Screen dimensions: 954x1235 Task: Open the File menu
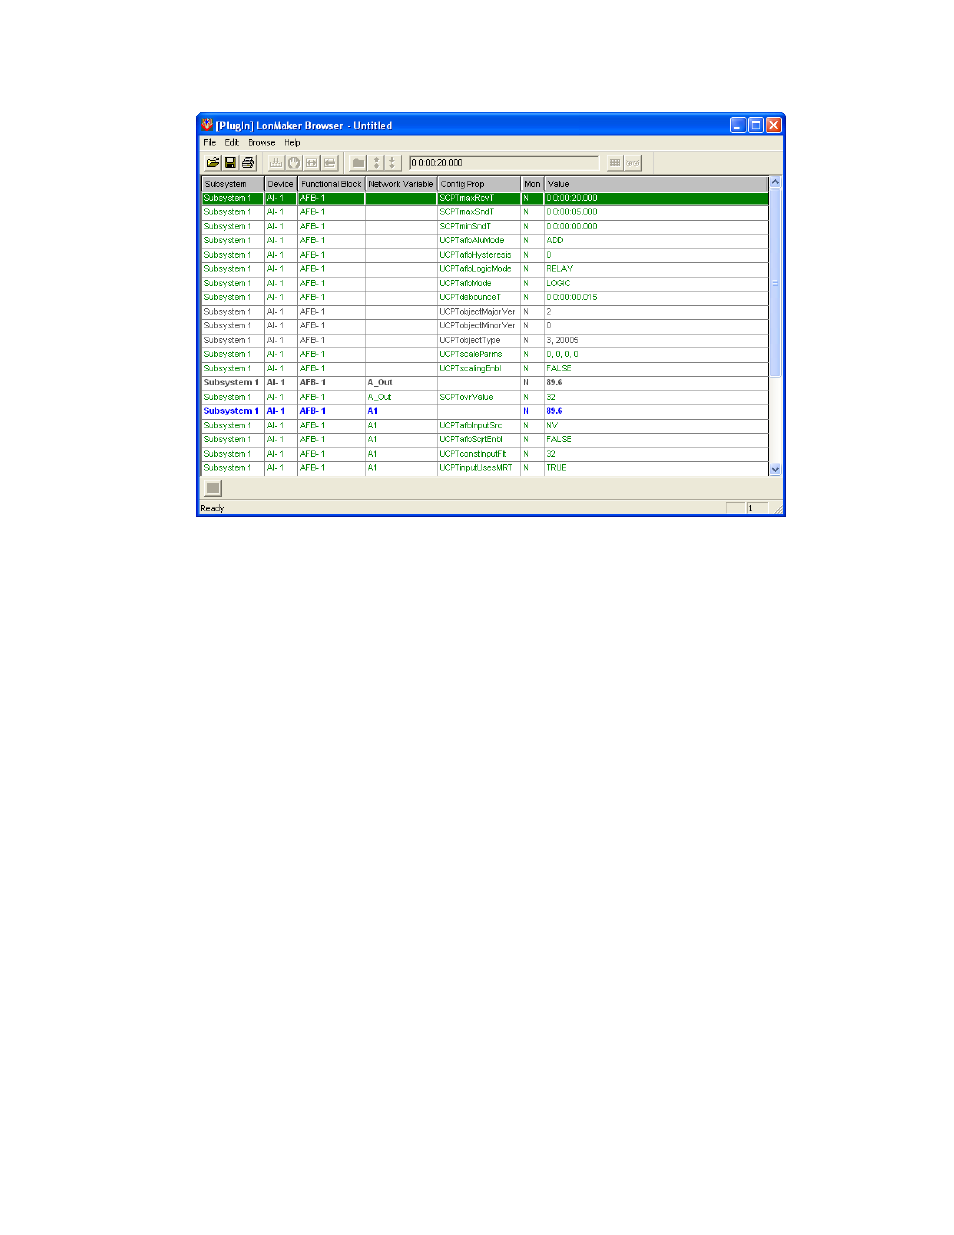(210, 143)
